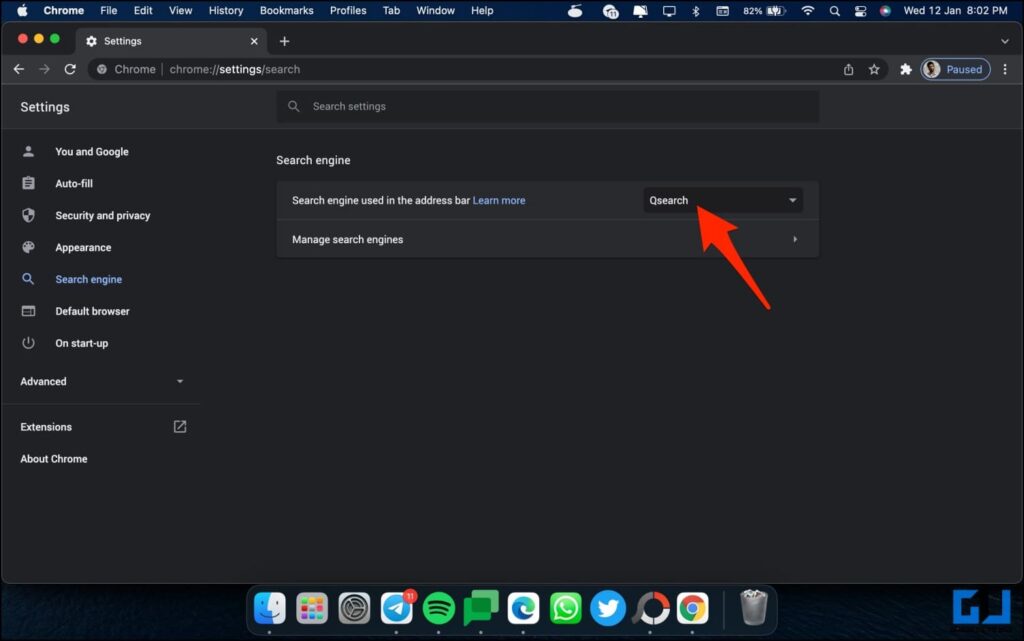The width and height of the screenshot is (1024, 641).
Task: Click the tab search chevron
Action: pos(1004,41)
